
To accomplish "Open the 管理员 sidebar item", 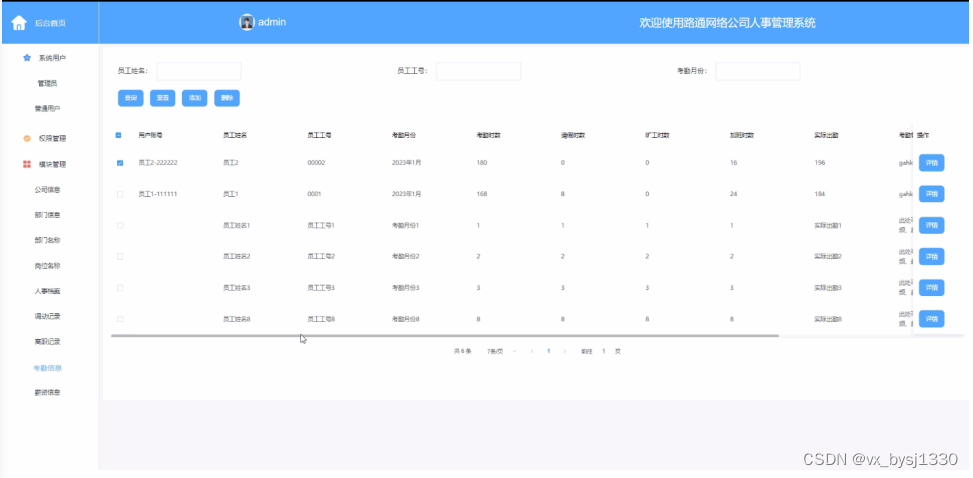I will coord(48,83).
